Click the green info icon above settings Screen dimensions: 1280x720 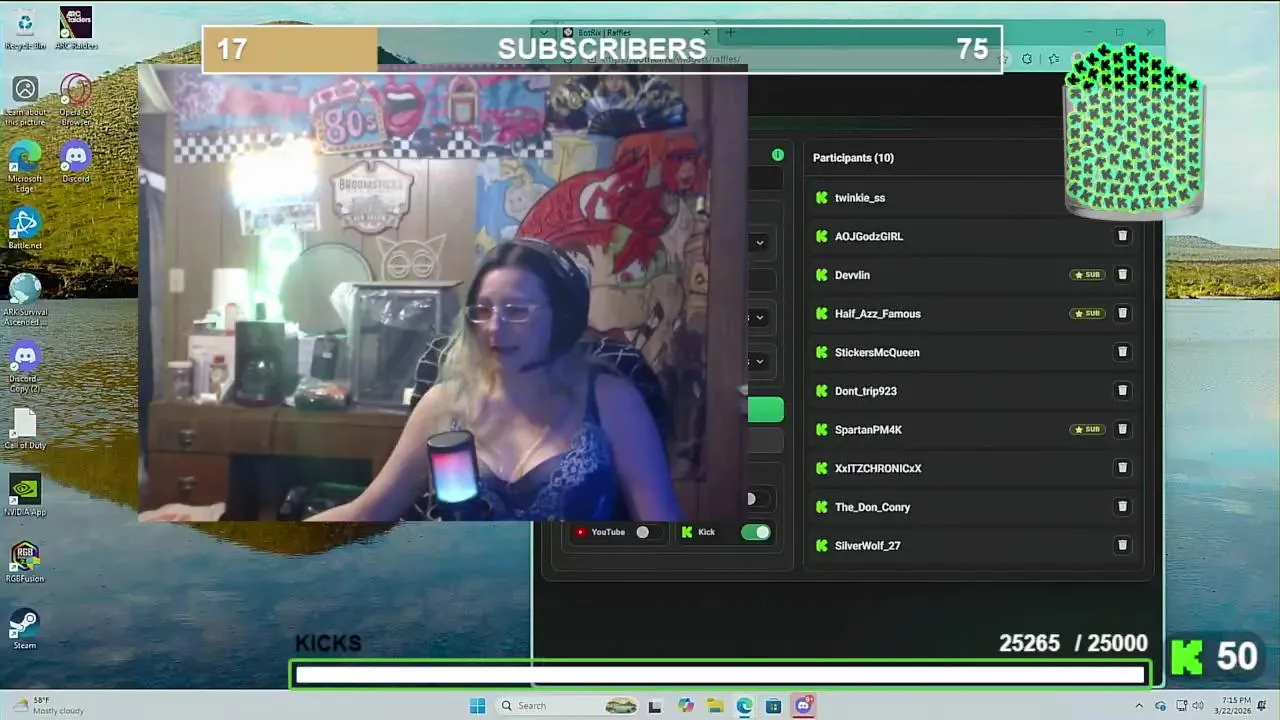pos(777,155)
